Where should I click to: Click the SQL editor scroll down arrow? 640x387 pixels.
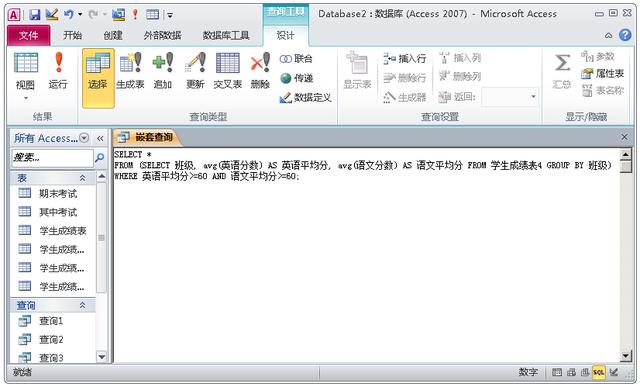click(x=626, y=356)
